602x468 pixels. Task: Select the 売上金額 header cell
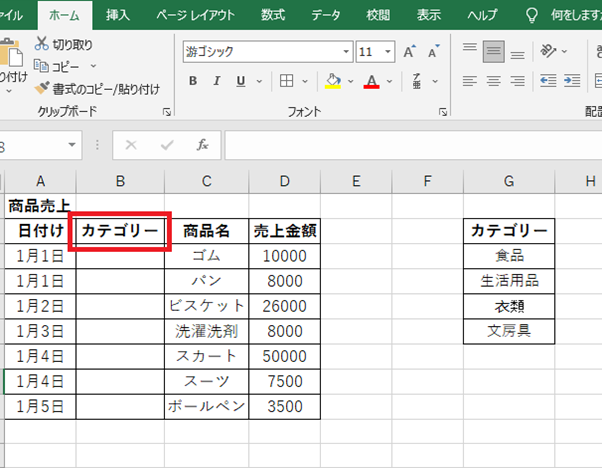pos(284,231)
